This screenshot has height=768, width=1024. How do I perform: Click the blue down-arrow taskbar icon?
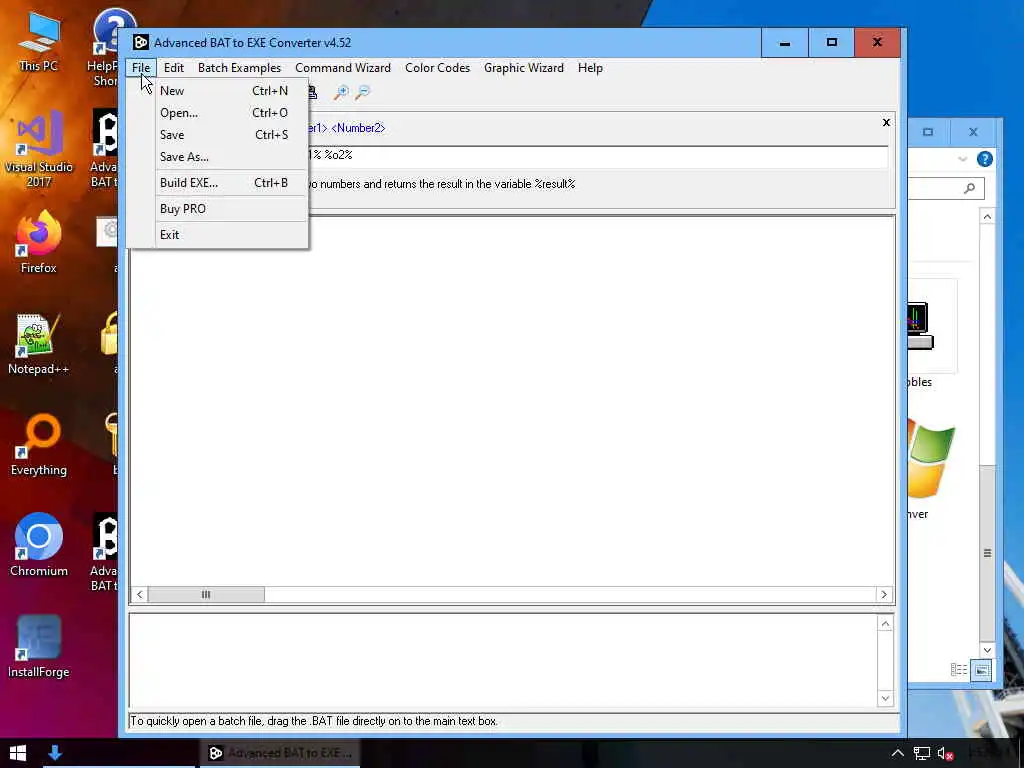[55, 753]
